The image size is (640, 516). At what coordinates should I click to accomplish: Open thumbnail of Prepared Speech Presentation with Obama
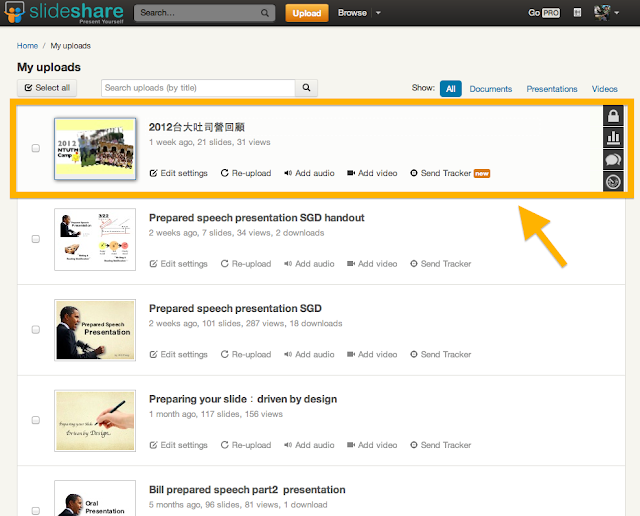pos(95,330)
